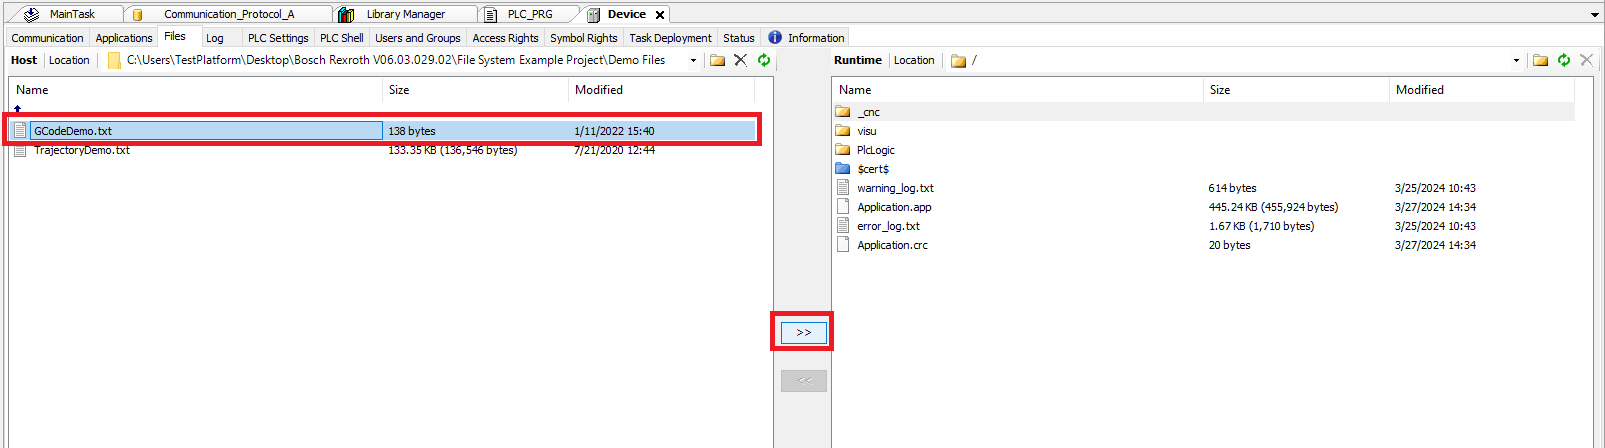
Task: Switch to the PLC Settings tab
Action: coord(278,38)
